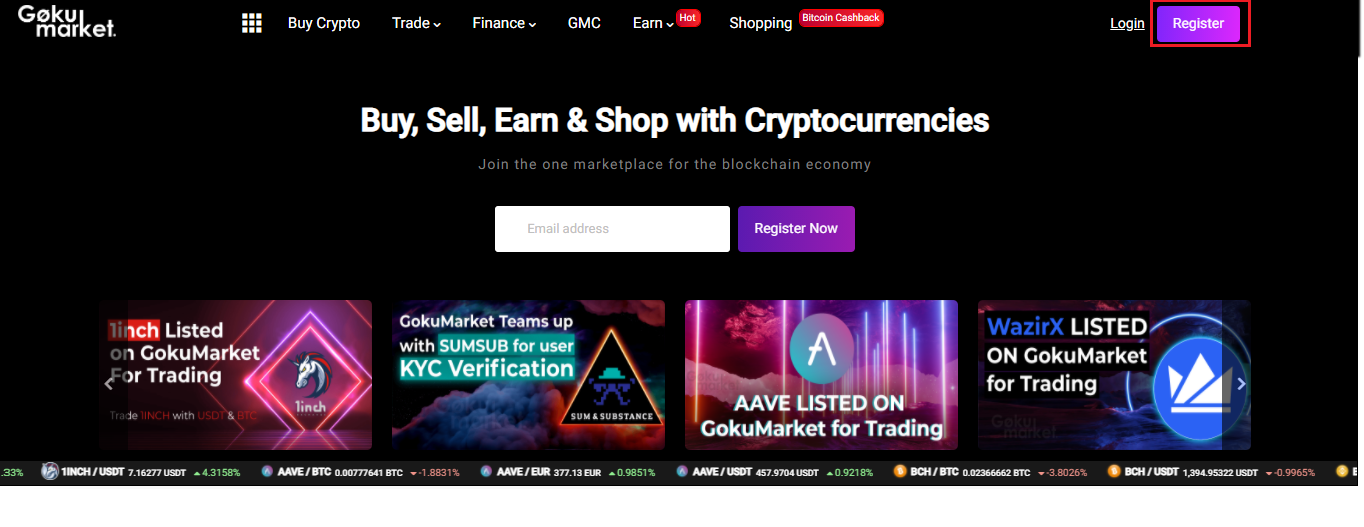Go to the Shopping page
Image resolution: width=1364 pixels, height=527 pixels.
[x=760, y=23]
